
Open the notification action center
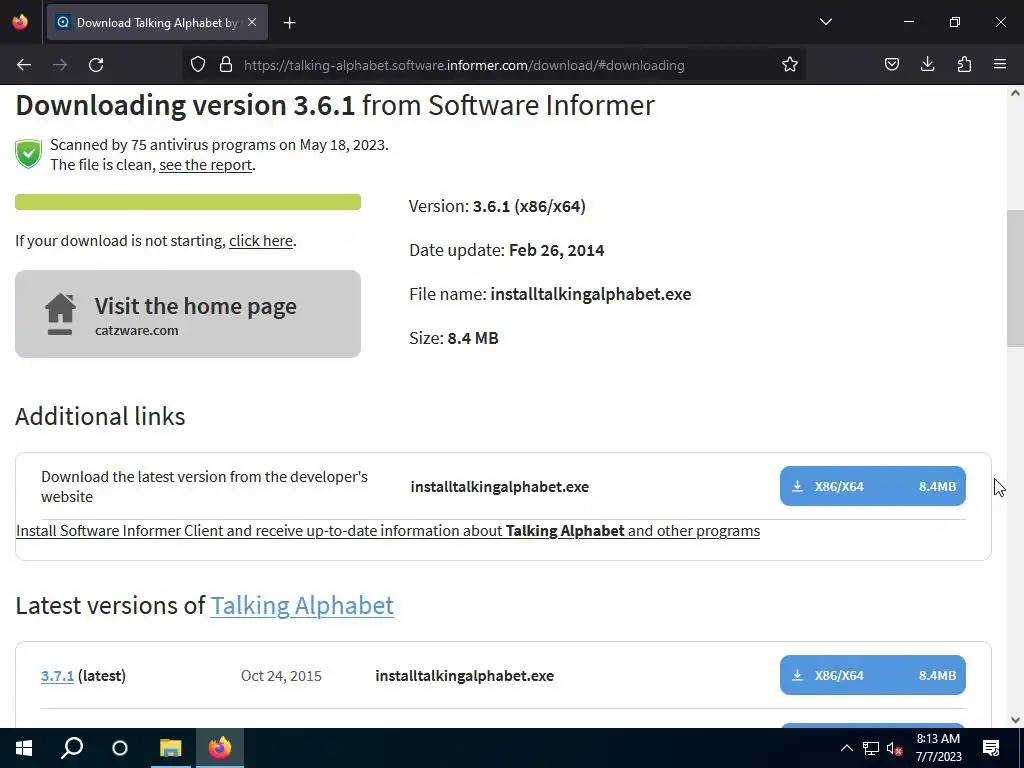coord(991,748)
